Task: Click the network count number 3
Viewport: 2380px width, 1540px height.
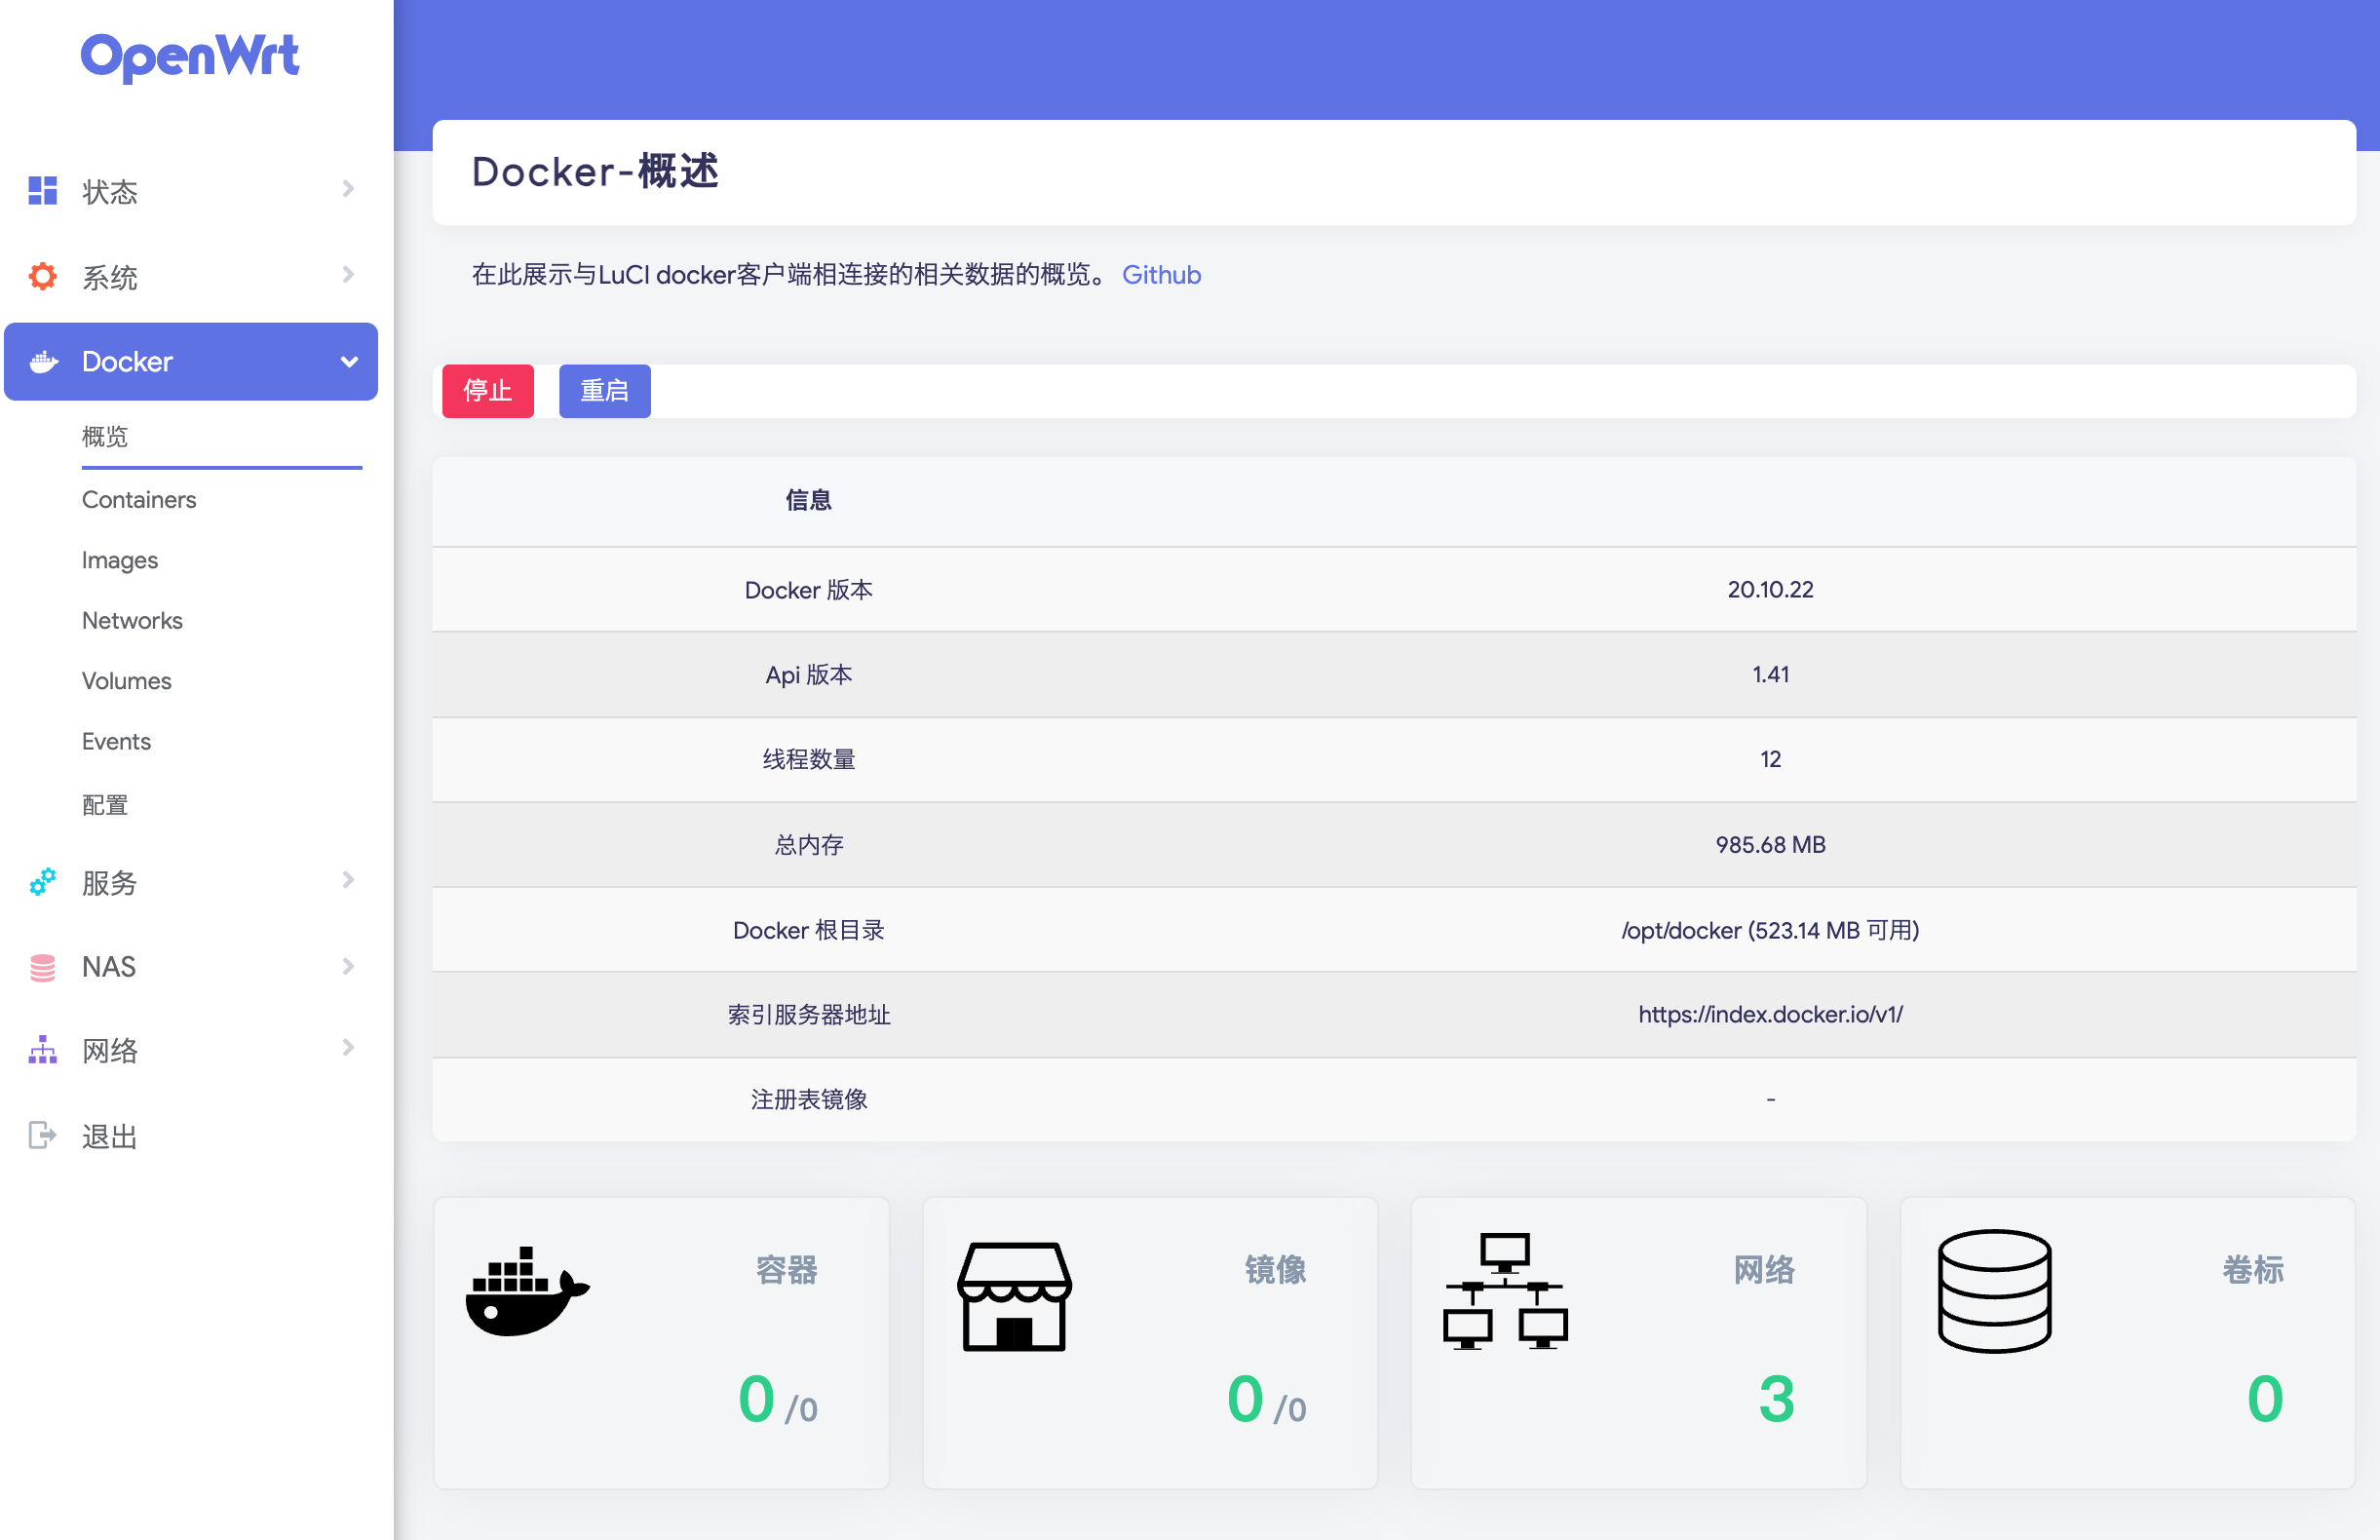Action: coord(1776,1398)
